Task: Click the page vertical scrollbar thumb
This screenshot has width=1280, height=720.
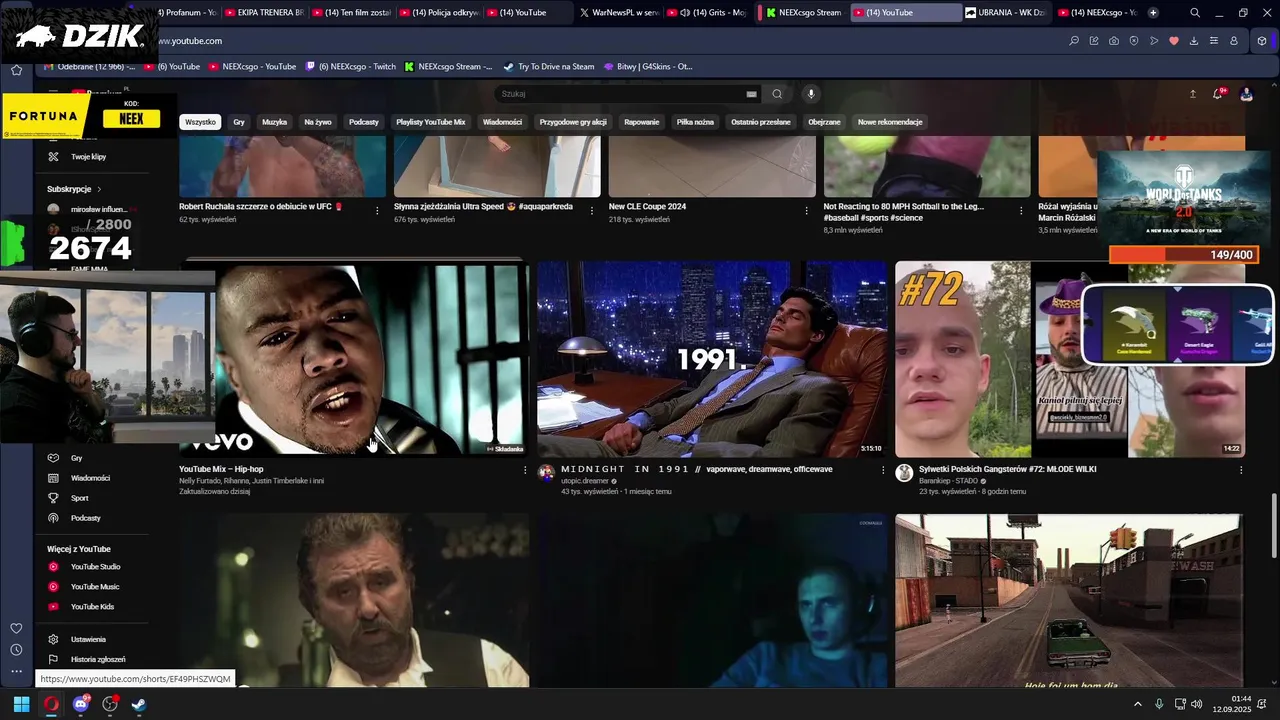Action: [x=1273, y=526]
